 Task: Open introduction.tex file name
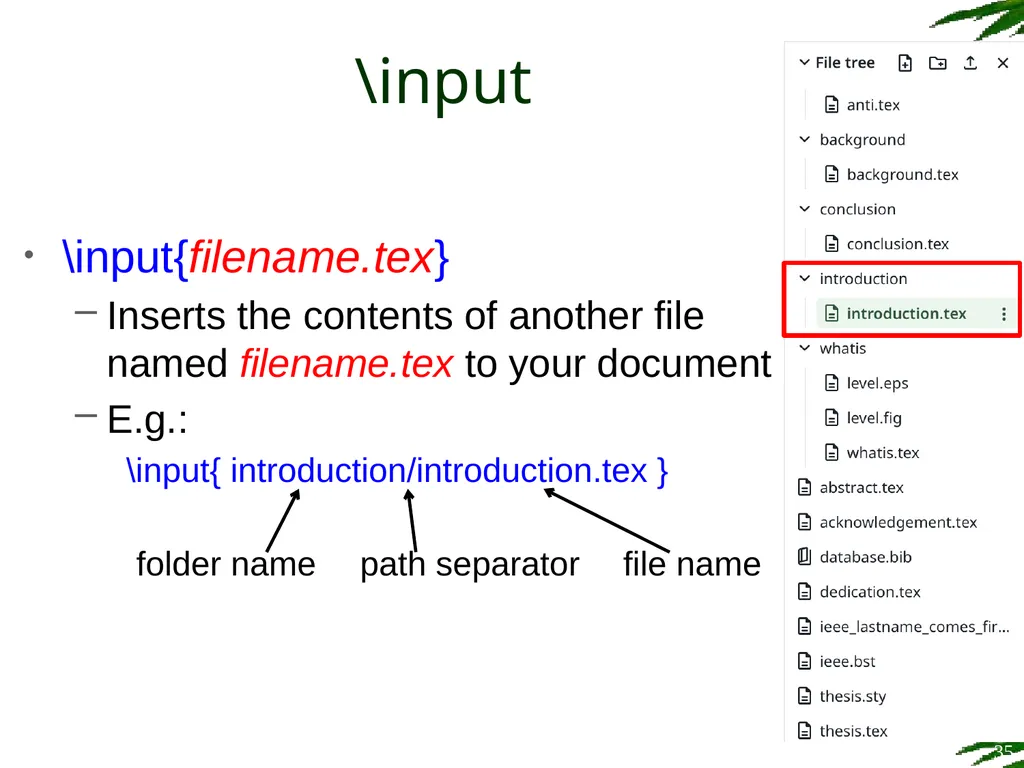[906, 313]
